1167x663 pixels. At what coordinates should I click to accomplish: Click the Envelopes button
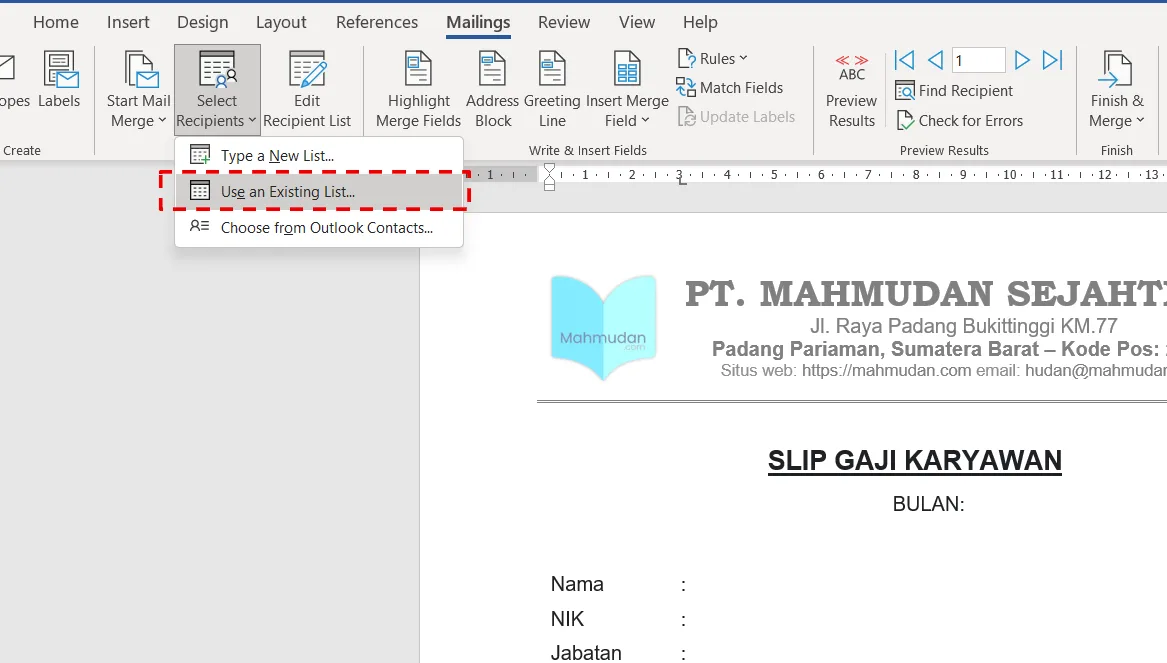point(13,80)
